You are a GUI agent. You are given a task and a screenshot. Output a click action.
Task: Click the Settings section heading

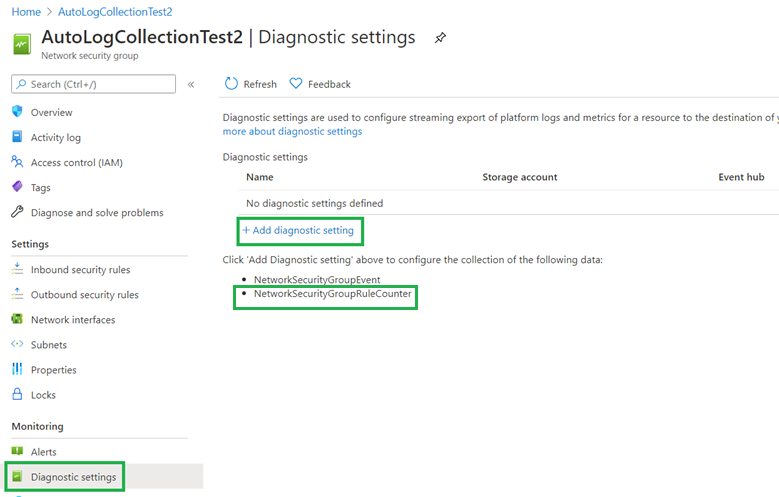pyautogui.click(x=30, y=244)
